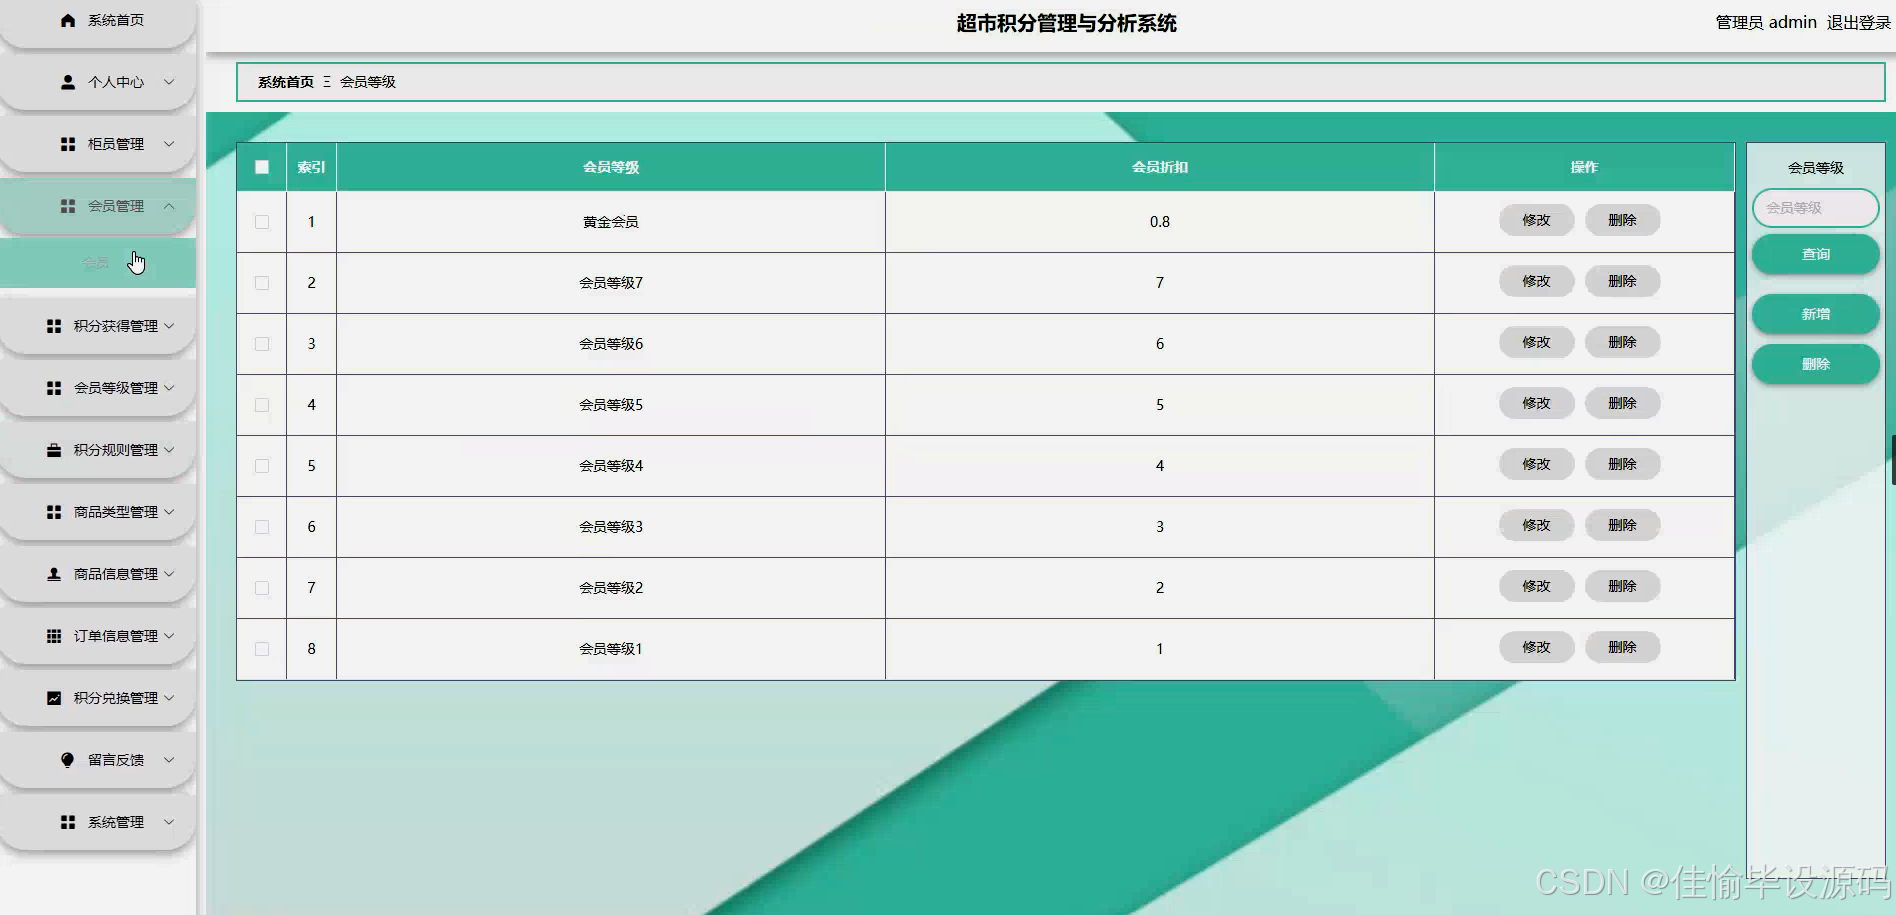The height and width of the screenshot is (915, 1896).
Task: Expand the 积分规则管理 chevron
Action: click(x=169, y=450)
